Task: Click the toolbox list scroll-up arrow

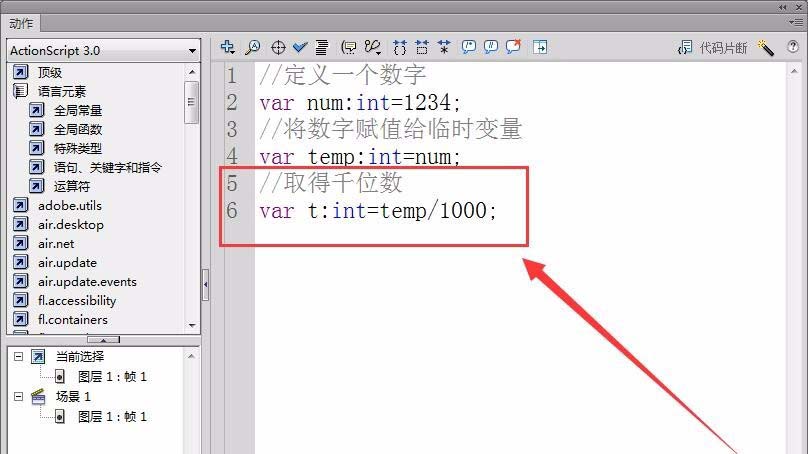Action: [192, 72]
